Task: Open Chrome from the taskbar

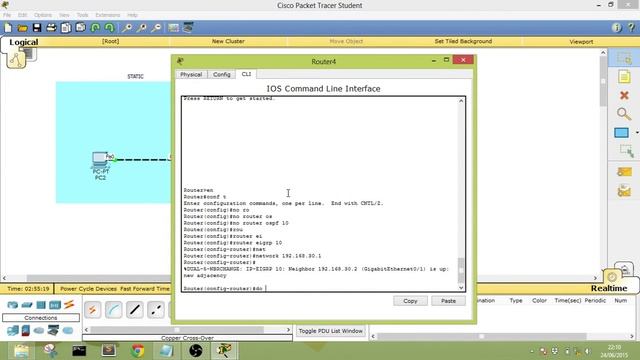Action: [138, 350]
